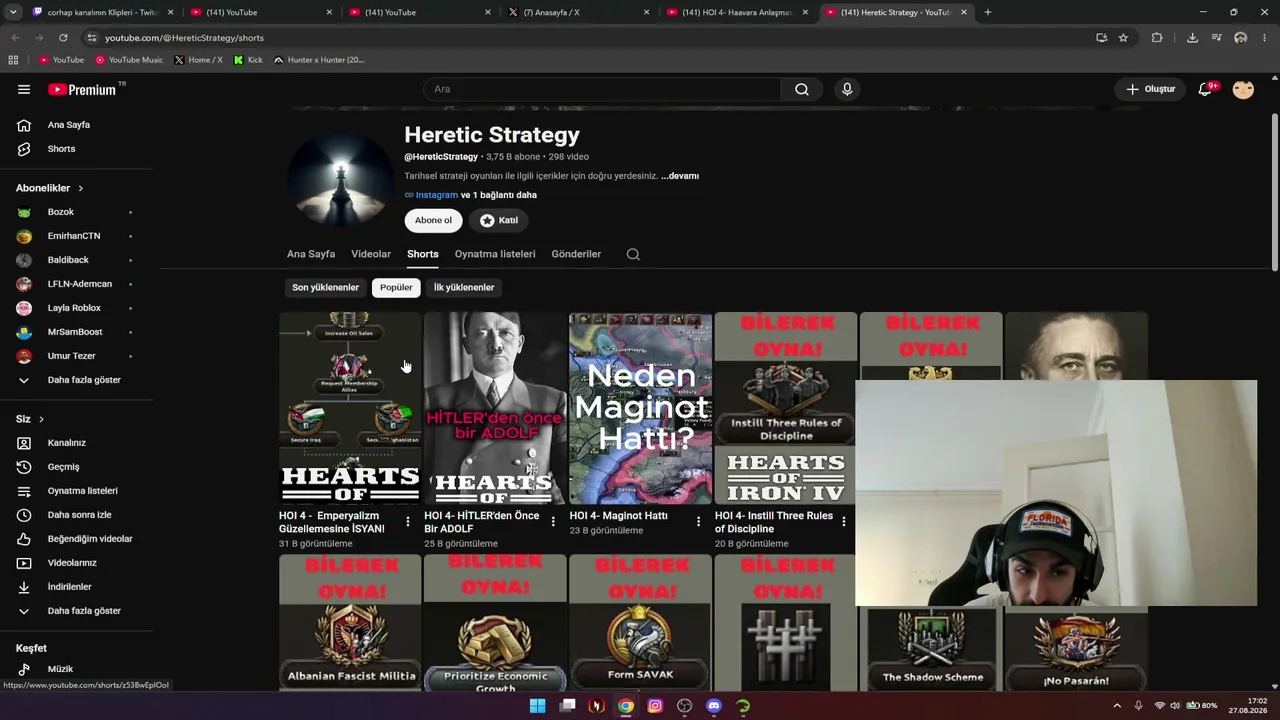The width and height of the screenshot is (1280, 720).
Task: Expand the Abonelikler section chevron
Action: tap(81, 188)
